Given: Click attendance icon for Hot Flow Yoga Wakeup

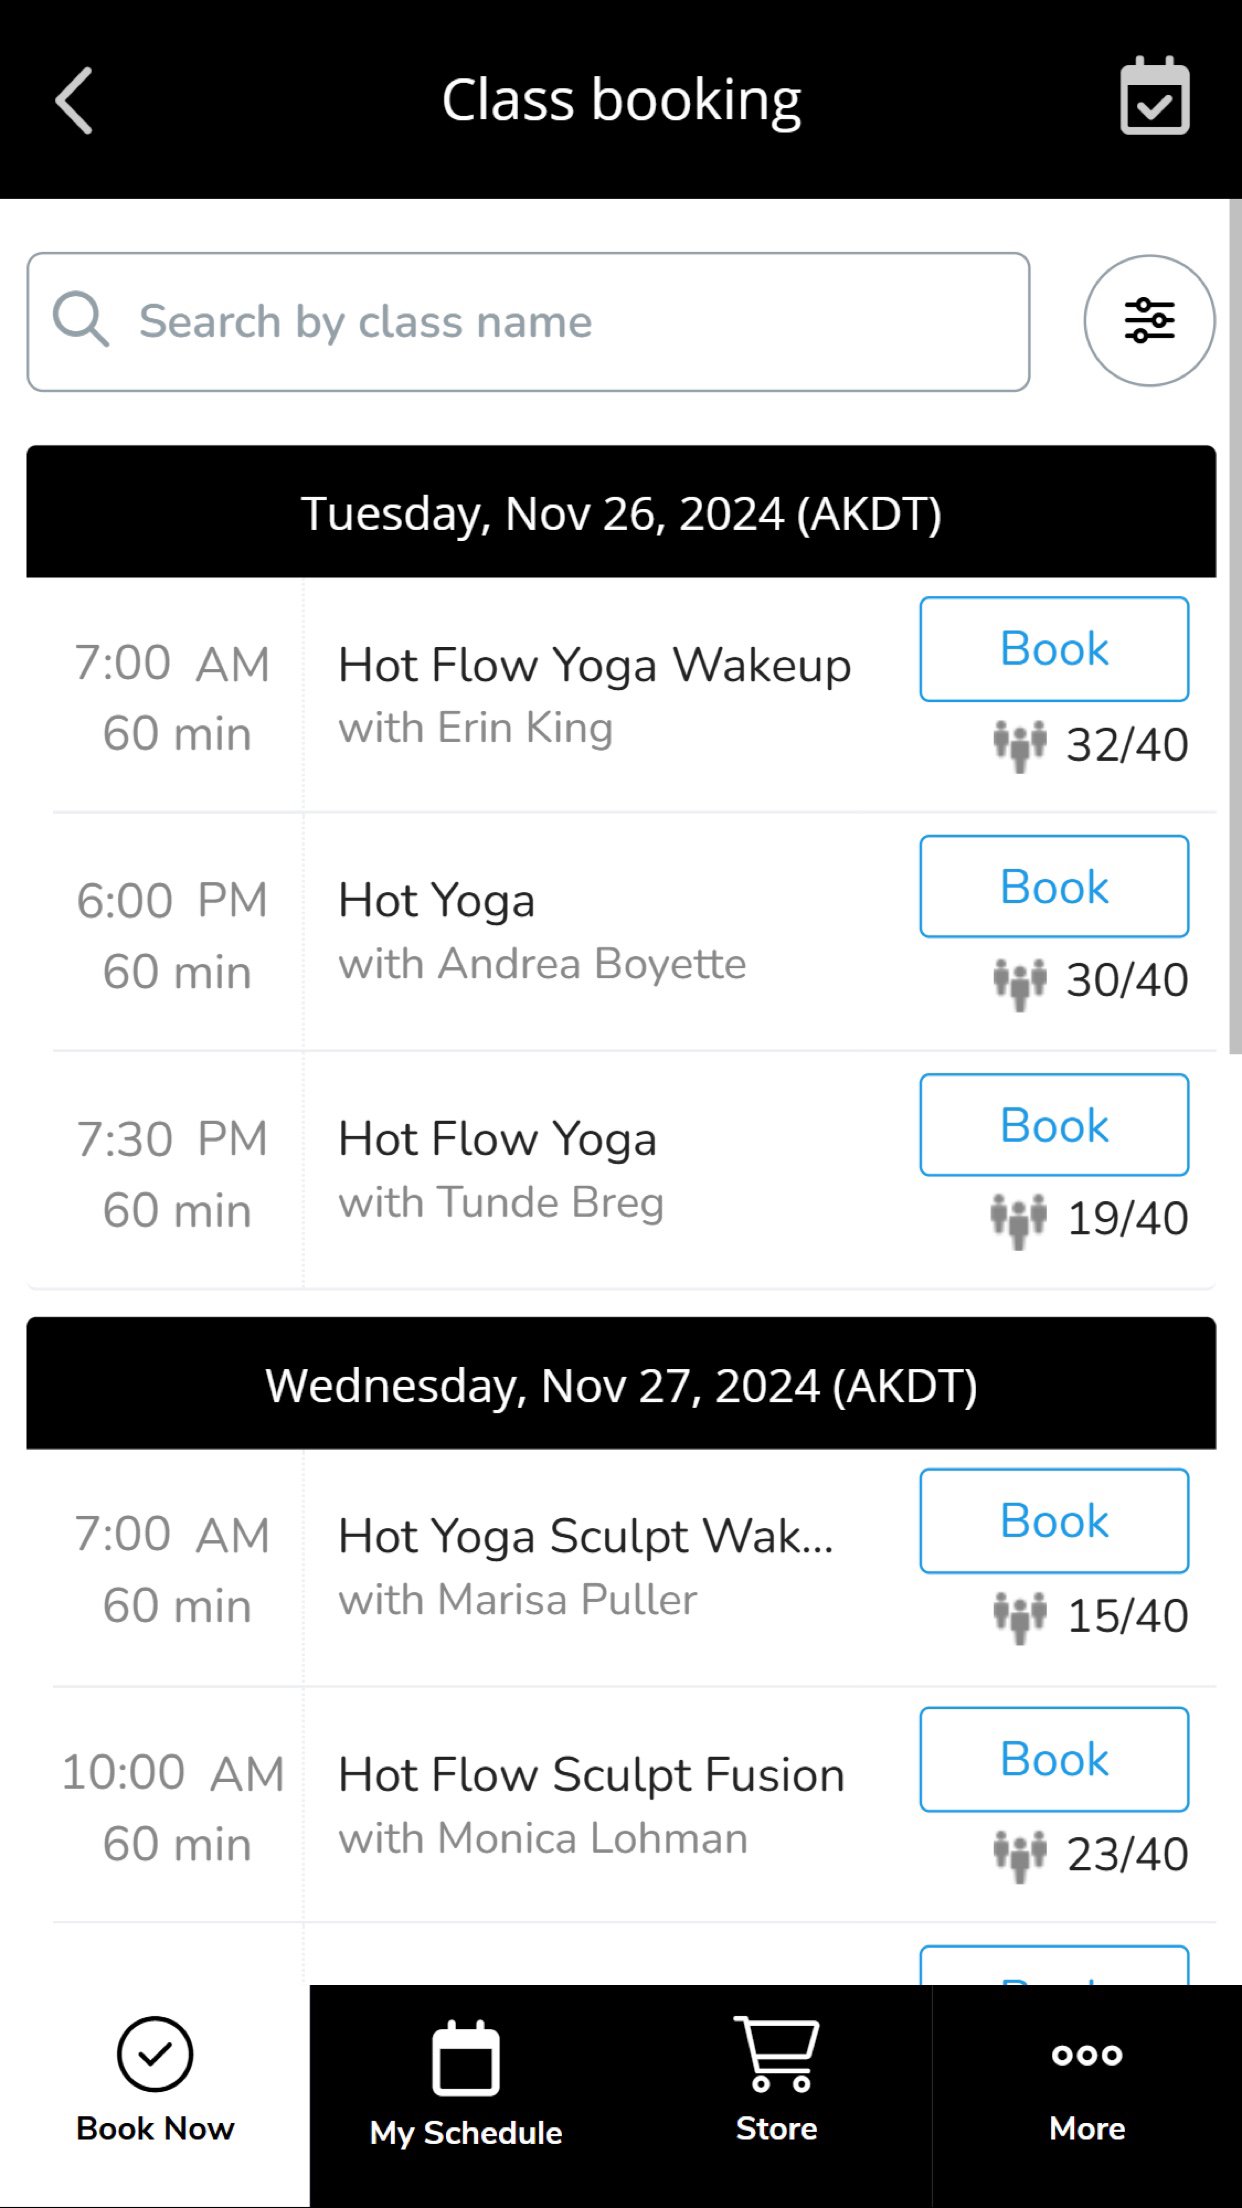Looking at the screenshot, I should (1019, 745).
